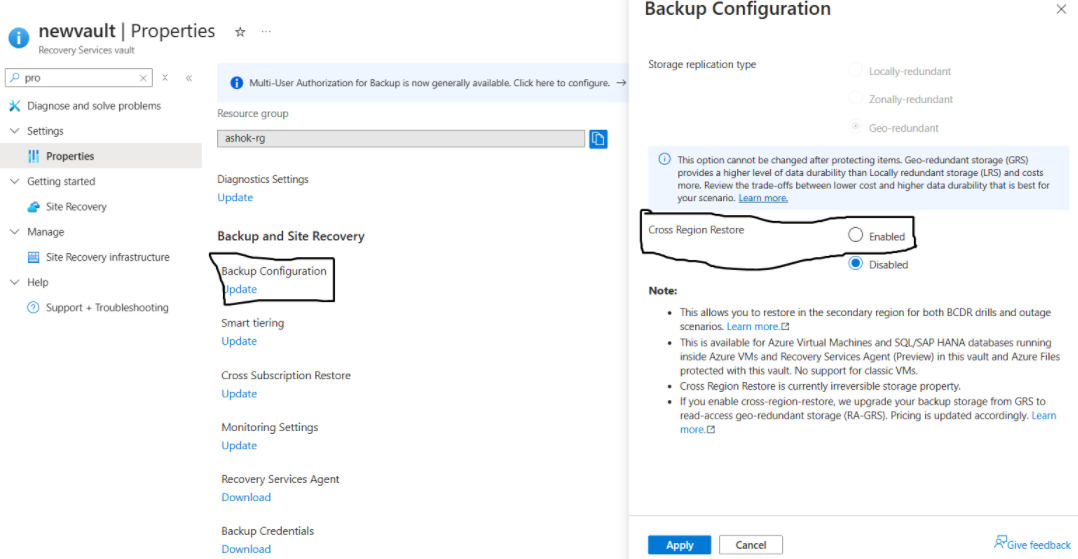1078x559 pixels.
Task: Click Update under Cross Subscription Restore
Action: point(239,394)
